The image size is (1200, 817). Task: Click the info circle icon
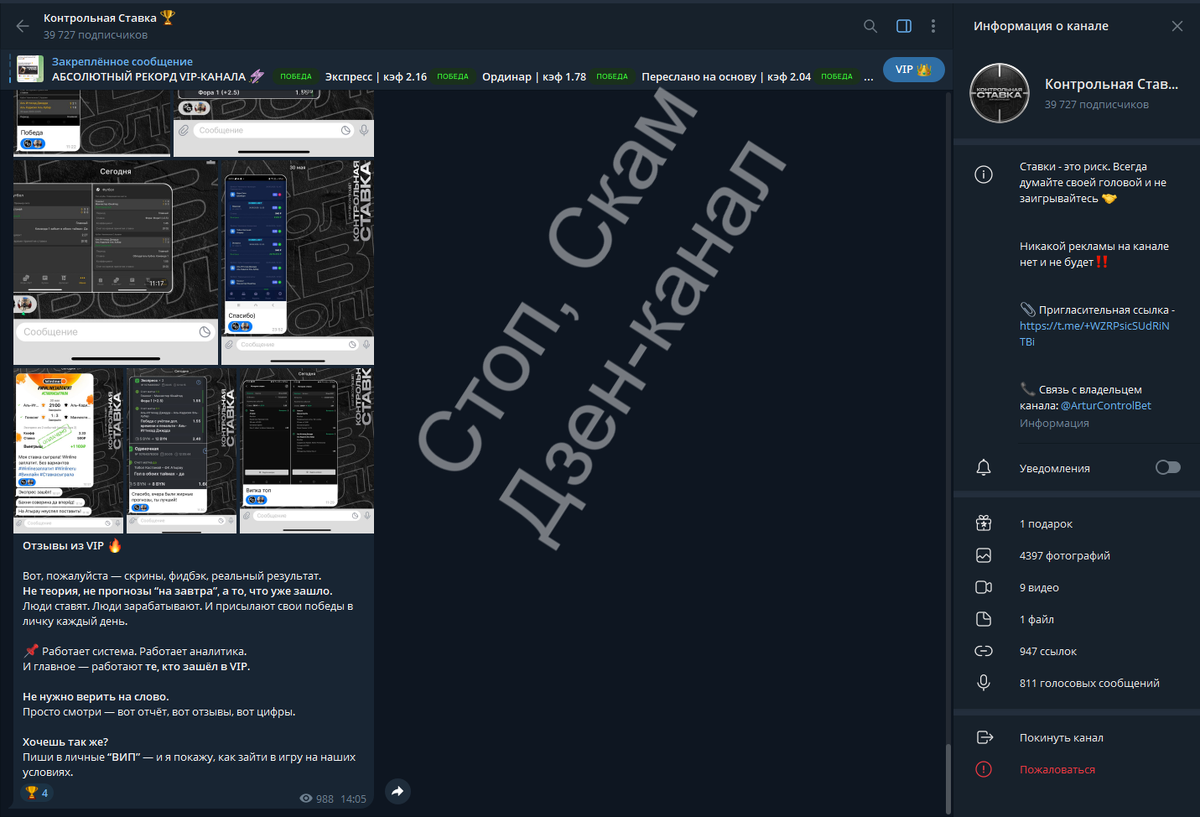click(984, 175)
